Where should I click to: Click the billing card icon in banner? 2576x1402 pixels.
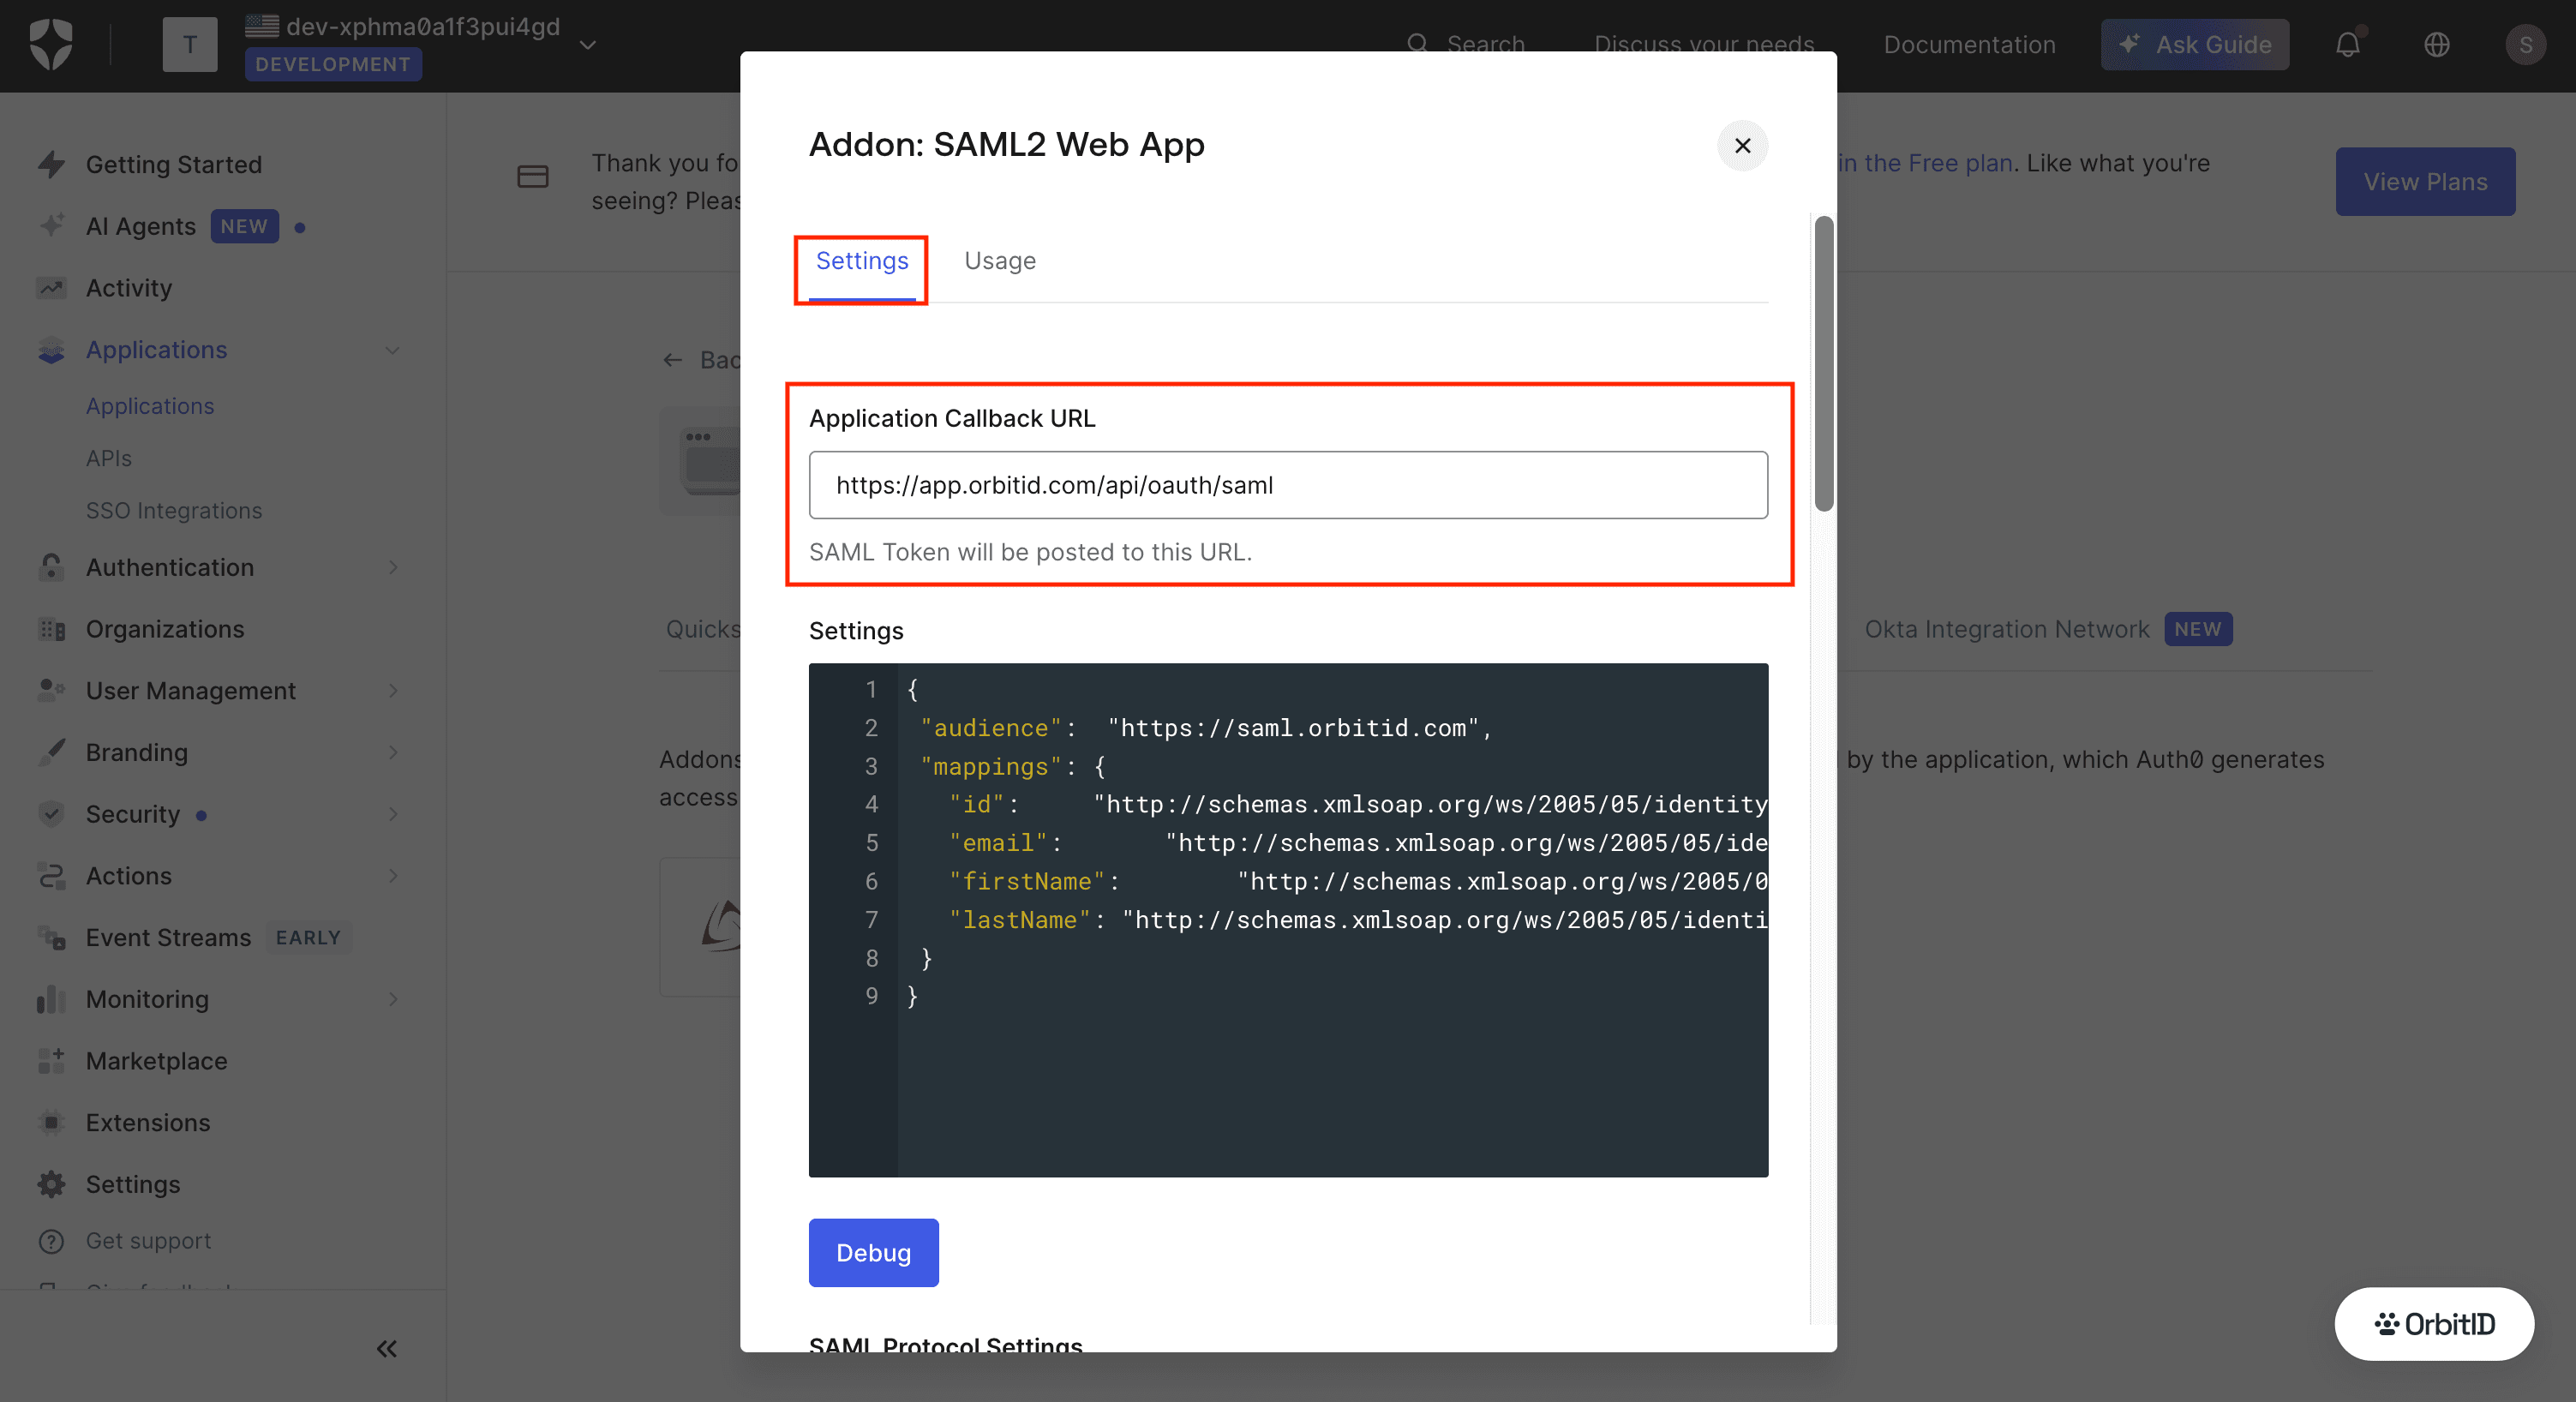pyautogui.click(x=533, y=177)
